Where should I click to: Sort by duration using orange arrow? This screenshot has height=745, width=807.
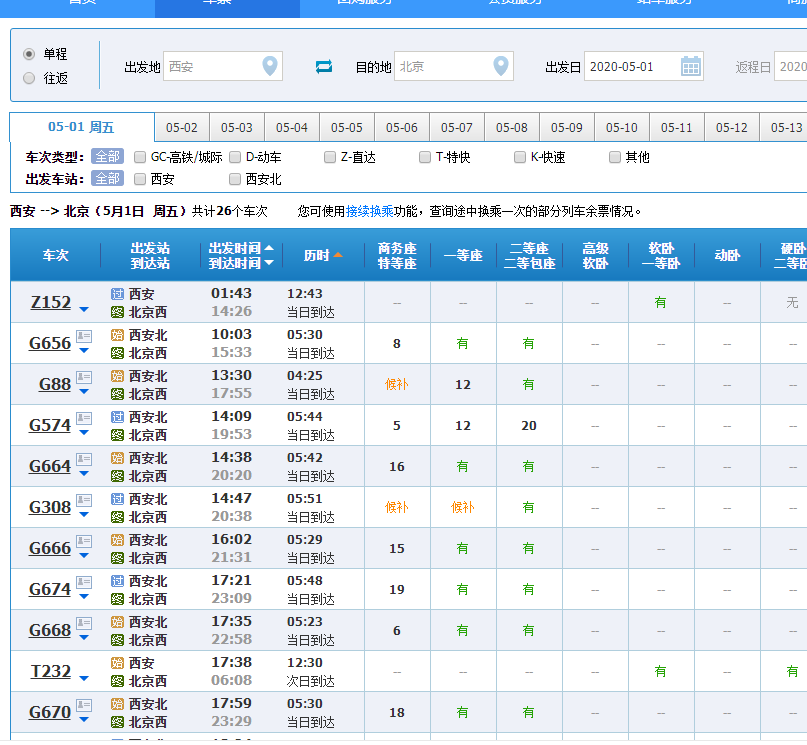pos(338,255)
